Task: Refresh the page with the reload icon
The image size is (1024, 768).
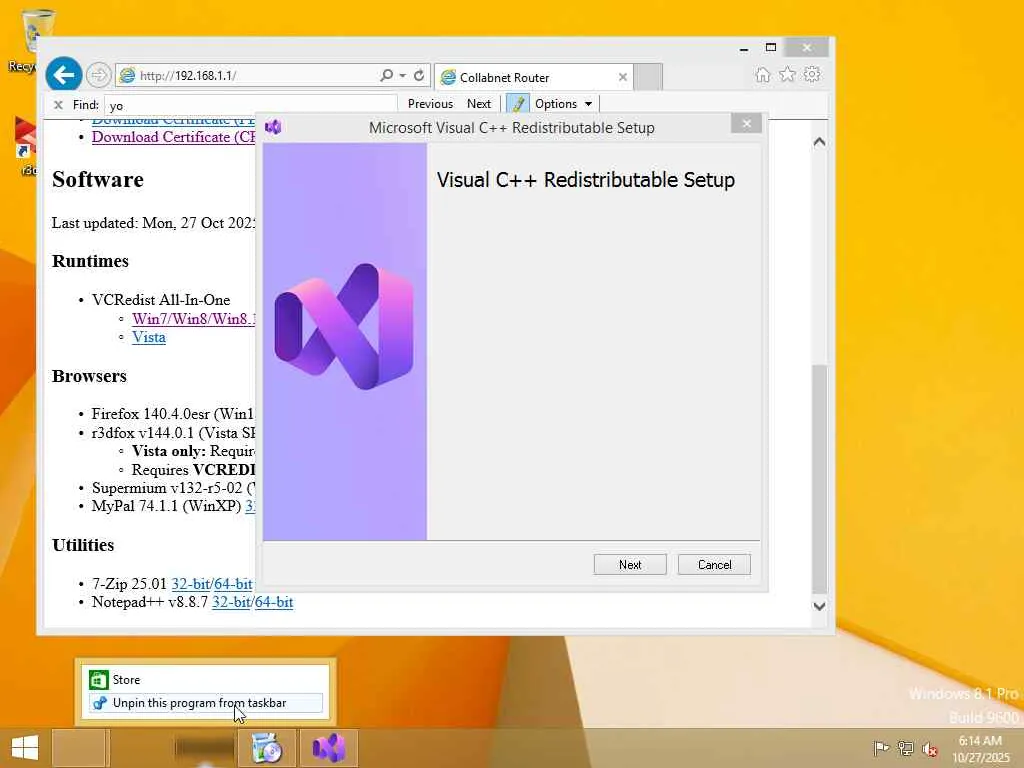Action: coord(419,75)
